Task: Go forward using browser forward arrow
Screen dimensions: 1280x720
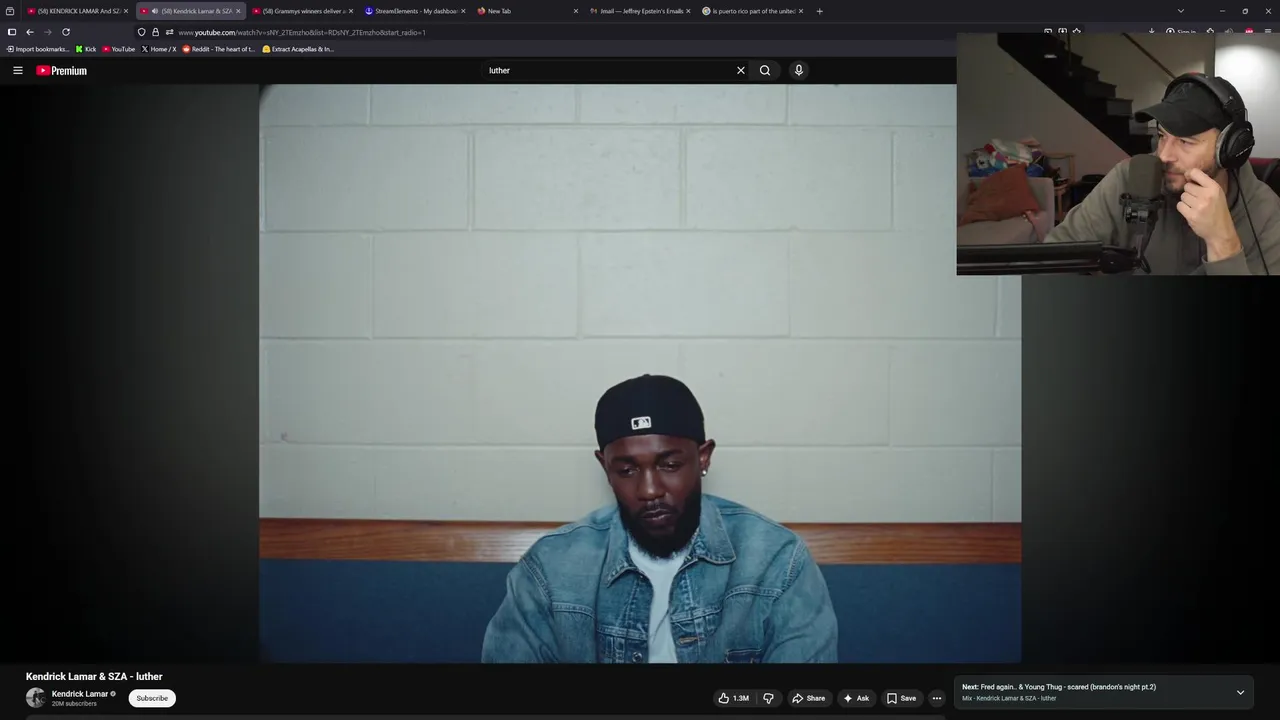Action: [x=47, y=32]
